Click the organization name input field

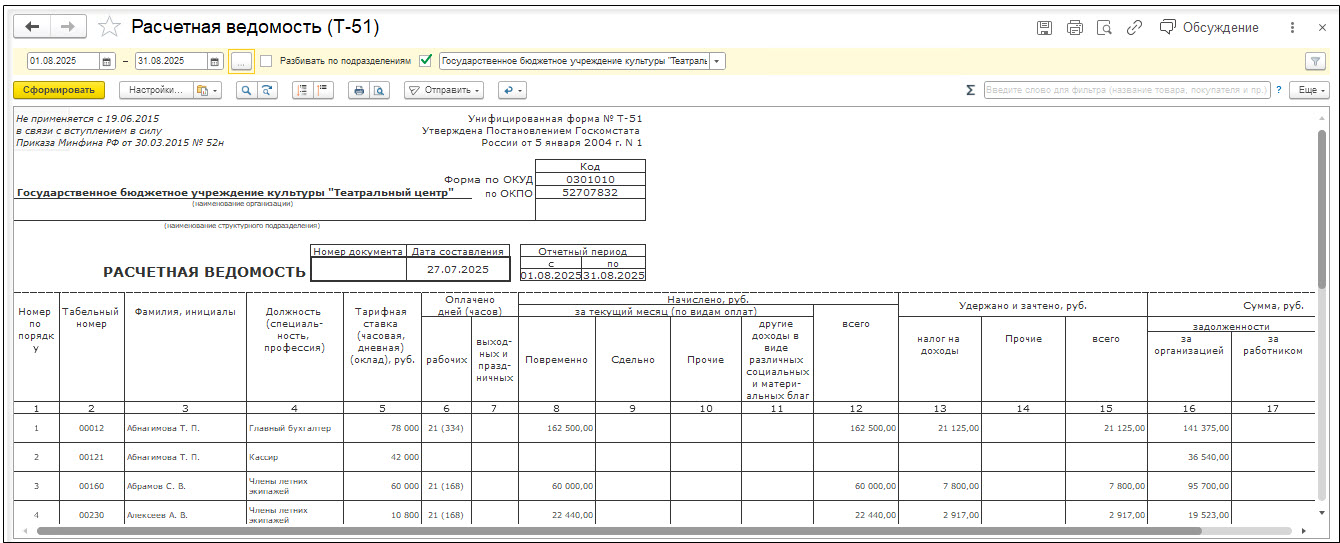click(x=574, y=61)
